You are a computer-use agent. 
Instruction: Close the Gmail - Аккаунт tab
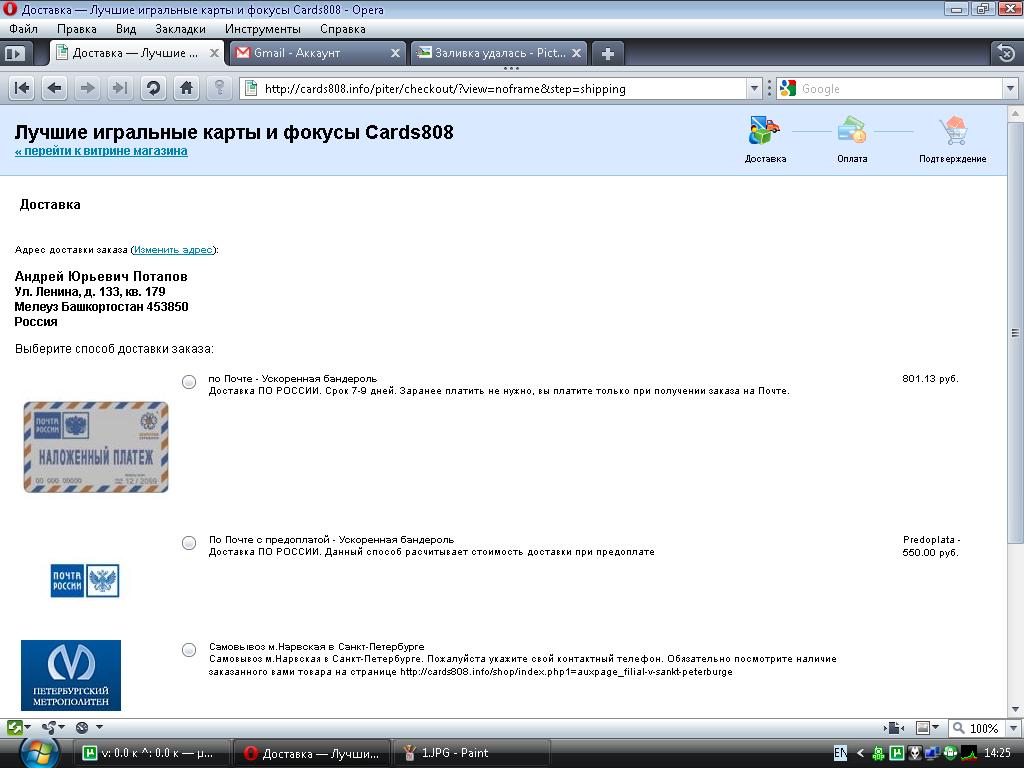395,53
